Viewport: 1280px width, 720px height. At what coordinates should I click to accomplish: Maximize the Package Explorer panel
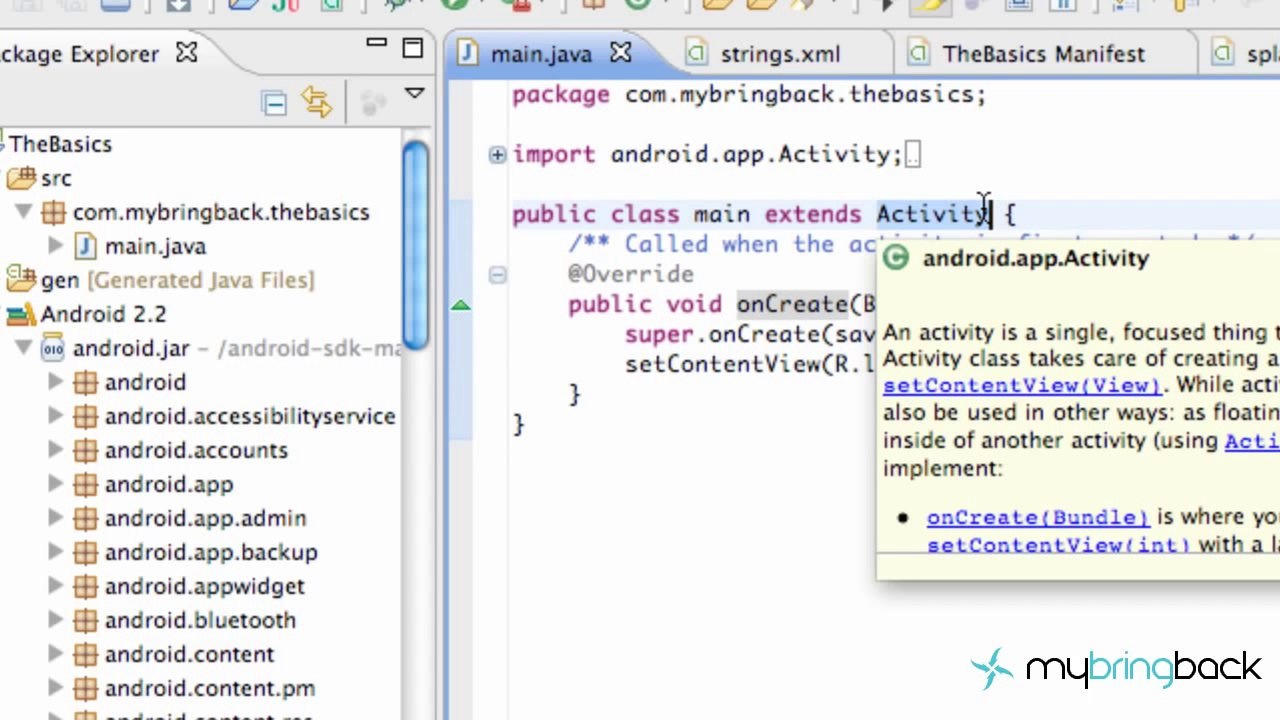[x=413, y=48]
